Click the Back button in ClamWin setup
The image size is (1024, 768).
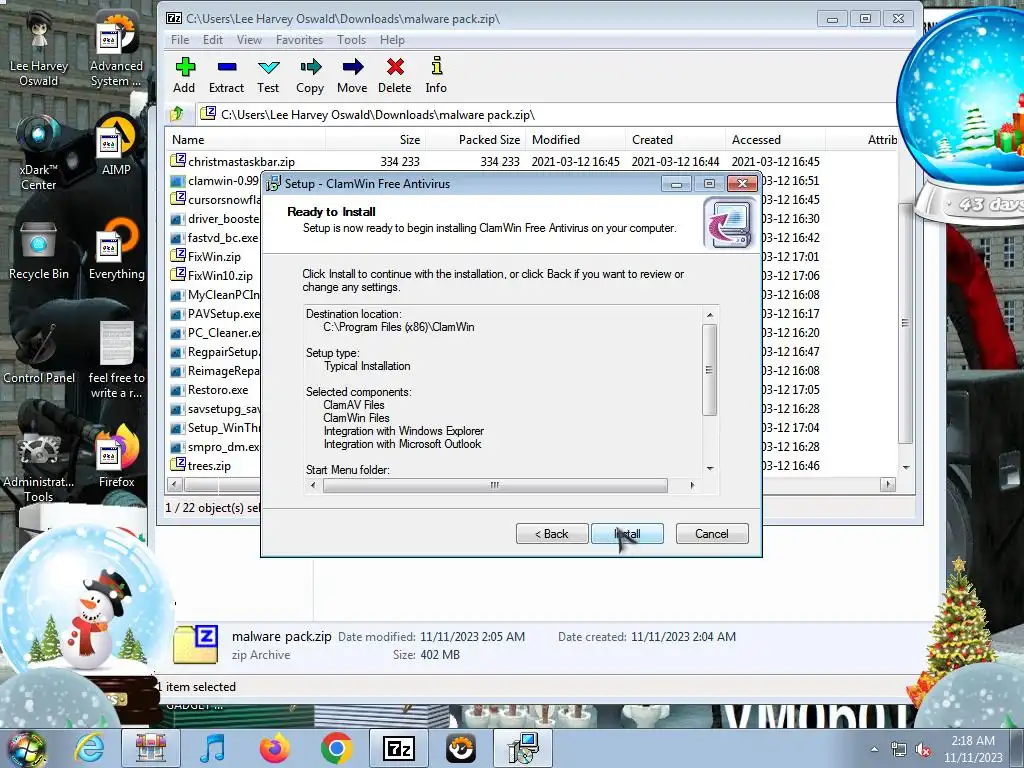tap(552, 534)
